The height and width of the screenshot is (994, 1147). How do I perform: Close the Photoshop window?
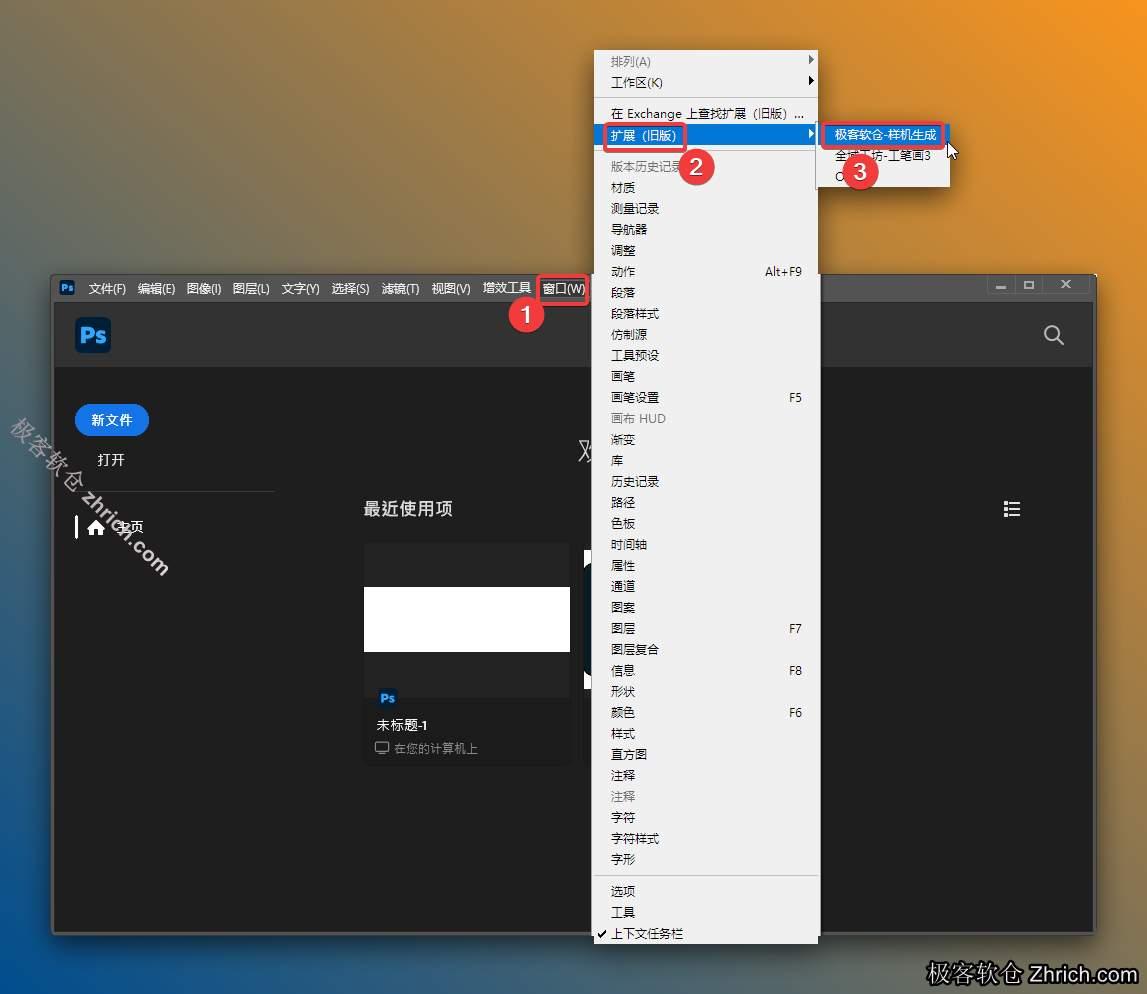(1066, 285)
